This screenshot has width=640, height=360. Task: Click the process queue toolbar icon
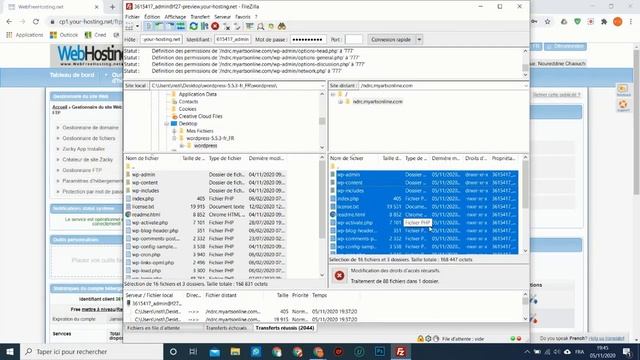point(204,27)
